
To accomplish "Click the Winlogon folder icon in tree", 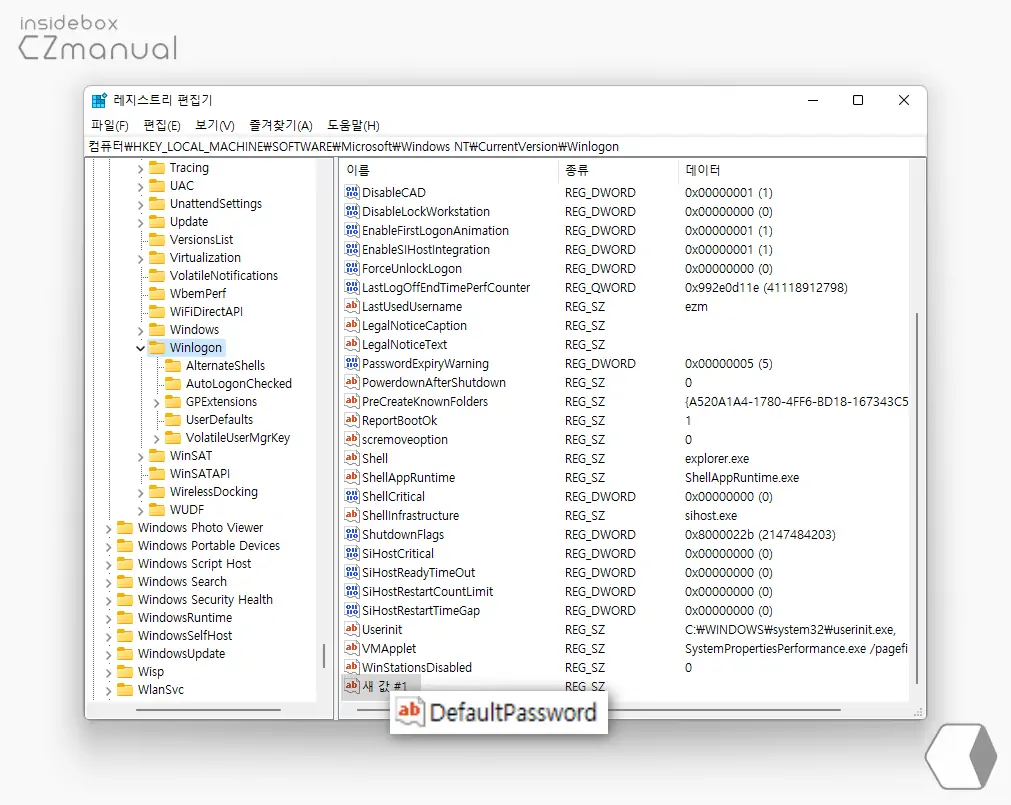I will (157, 348).
